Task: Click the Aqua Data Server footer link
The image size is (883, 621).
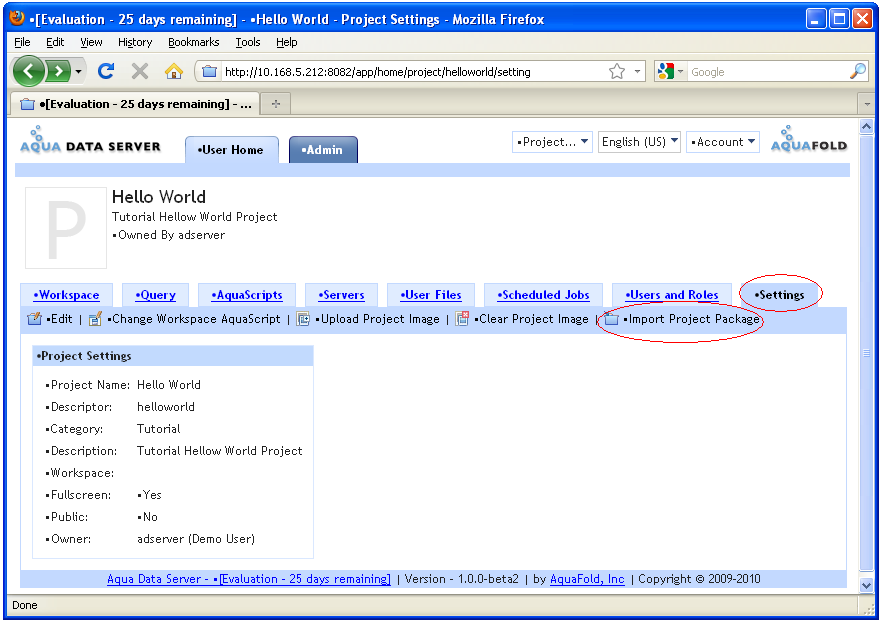Action: [x=248, y=579]
